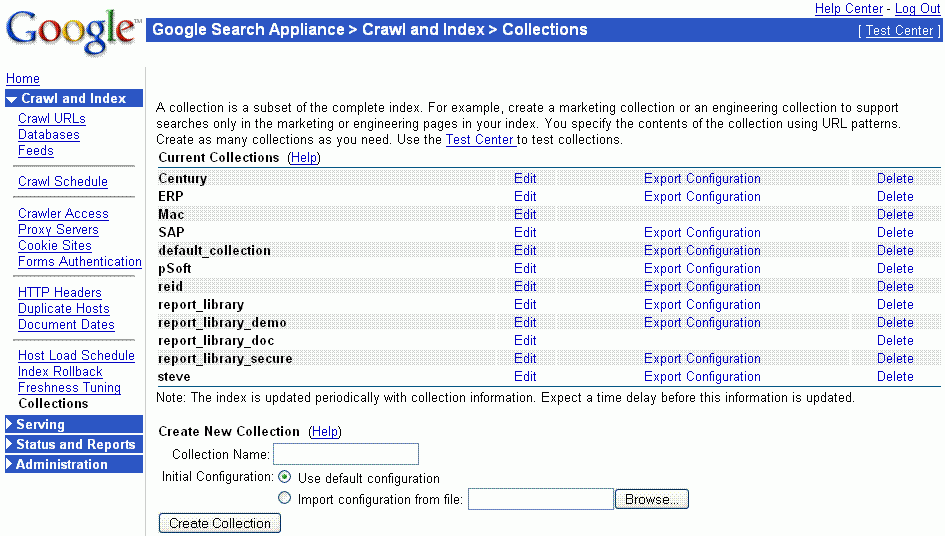945x536 pixels.
Task: Edit the steve collection
Action: coord(525,377)
